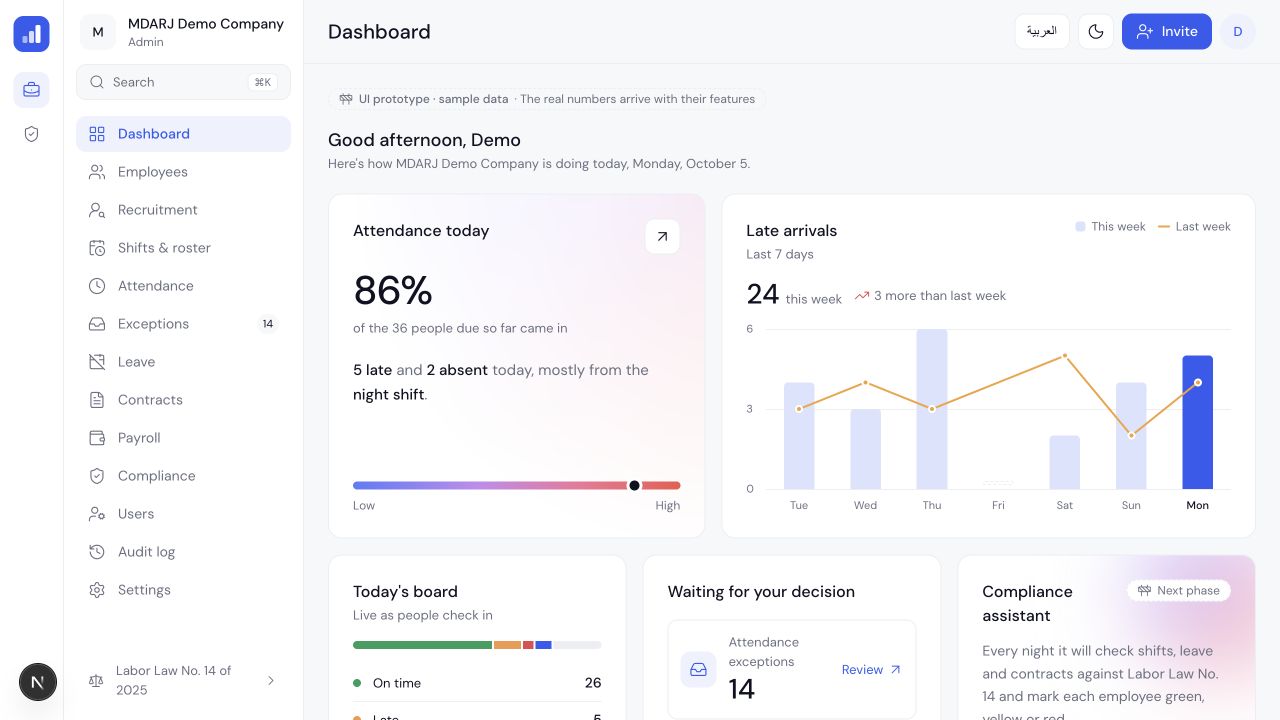Open Shifts & roster
The height and width of the screenshot is (720, 1280).
(183, 248)
